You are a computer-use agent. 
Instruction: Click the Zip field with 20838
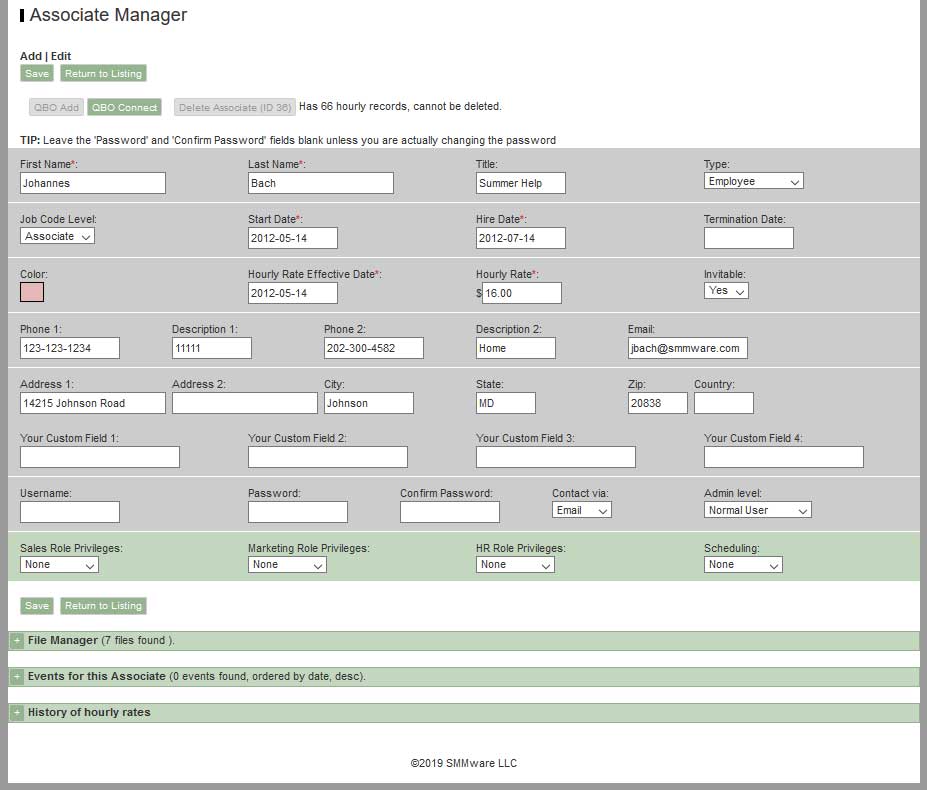coord(657,403)
